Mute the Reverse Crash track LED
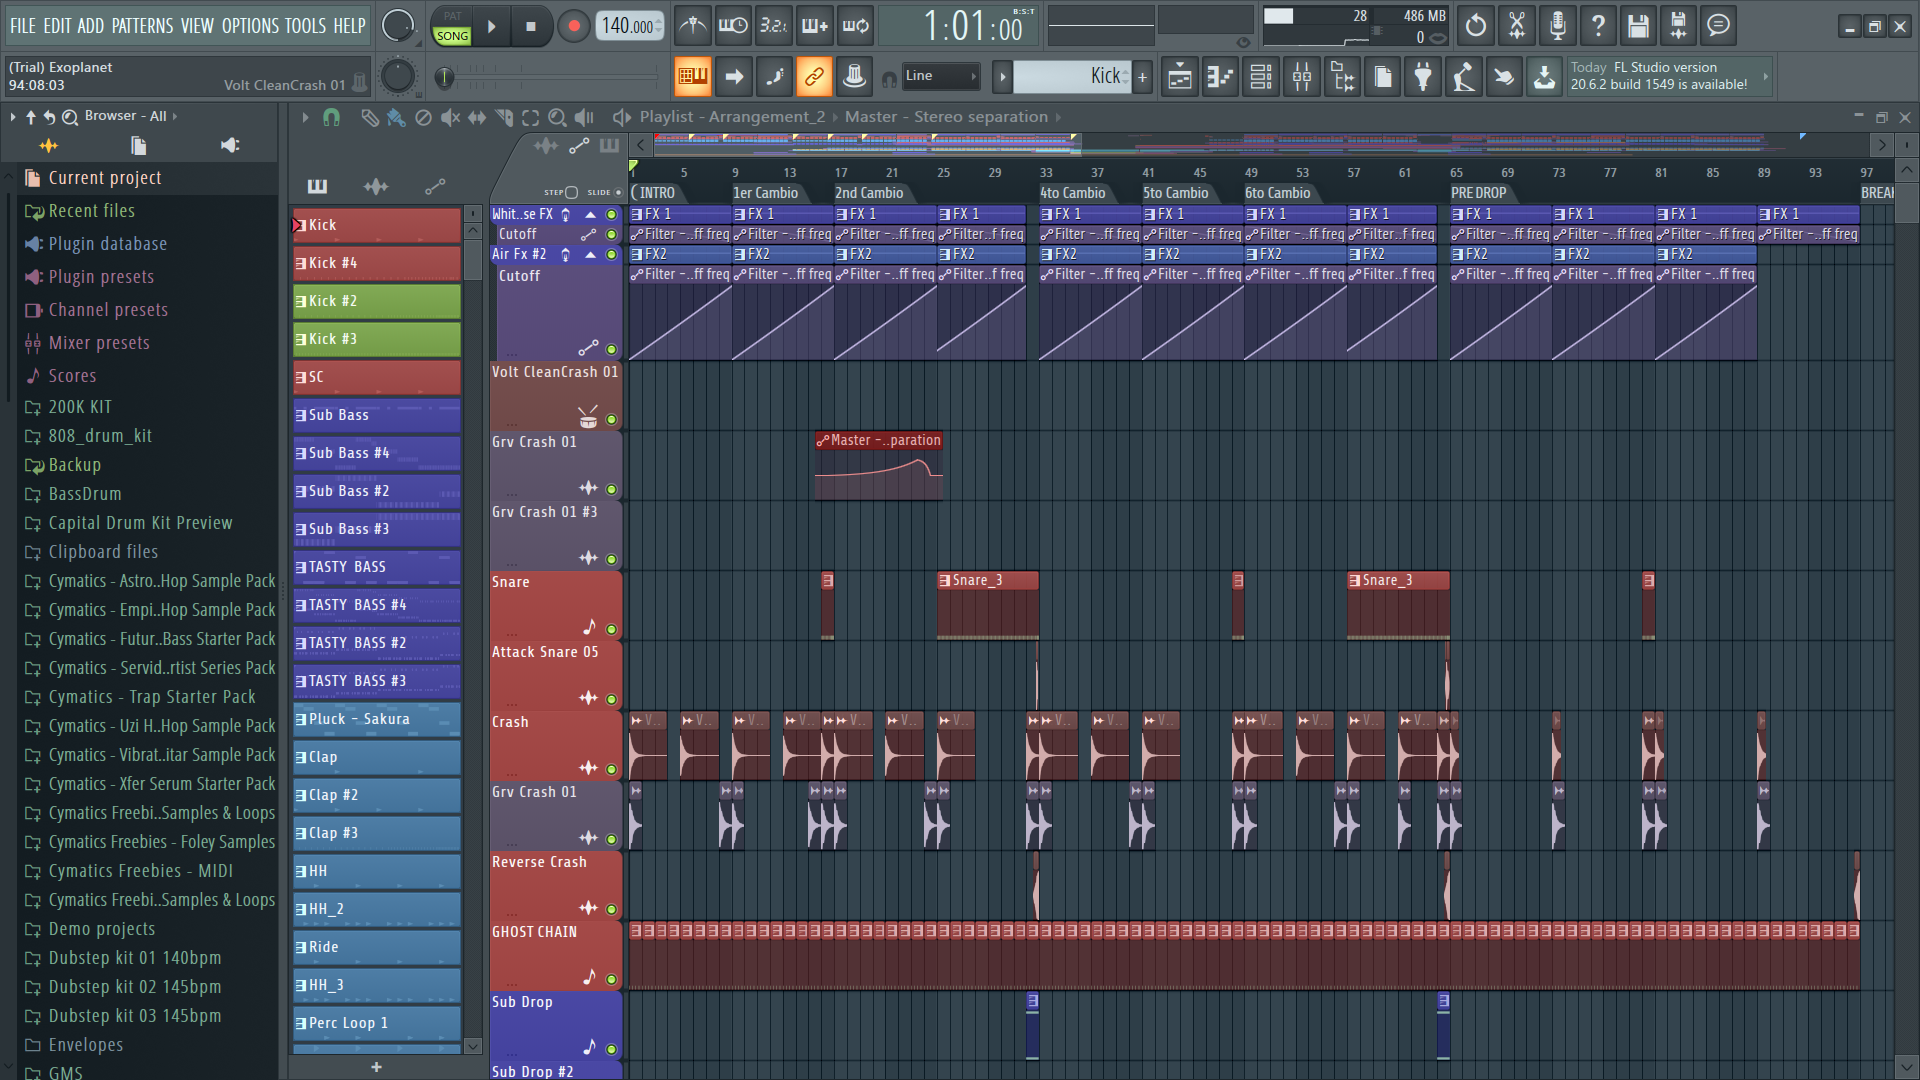This screenshot has height=1080, width=1920. click(611, 909)
